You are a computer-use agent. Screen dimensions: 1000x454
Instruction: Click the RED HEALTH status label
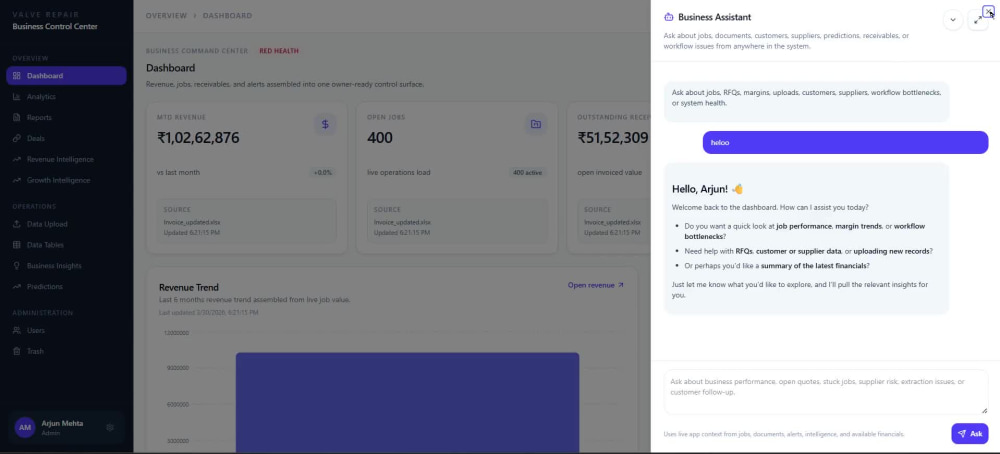point(279,51)
